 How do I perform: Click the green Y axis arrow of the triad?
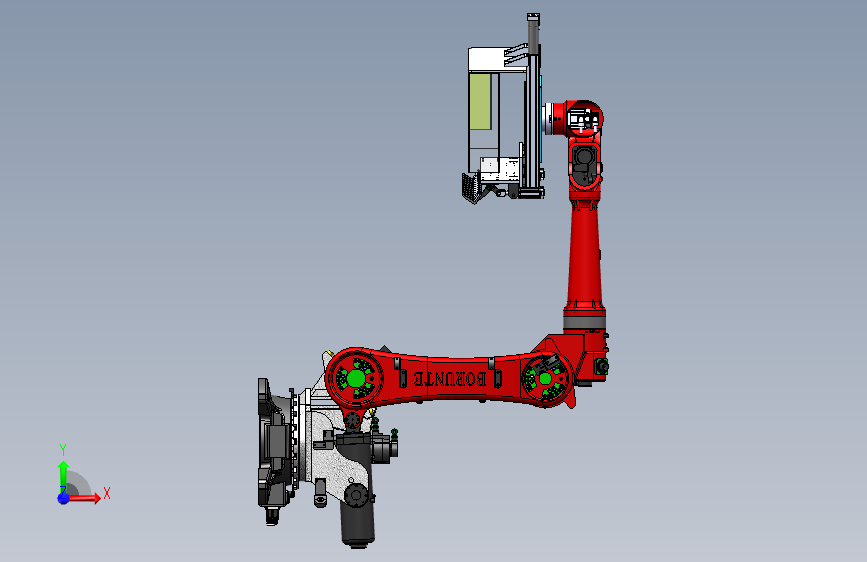click(63, 476)
